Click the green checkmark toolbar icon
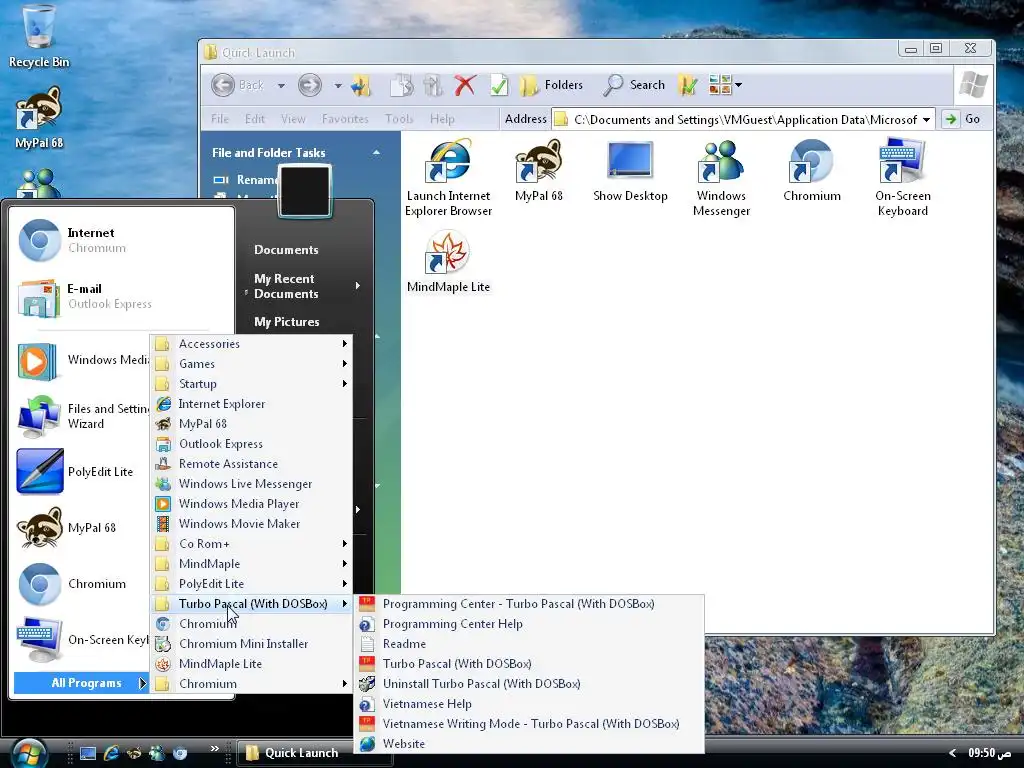 click(x=499, y=85)
